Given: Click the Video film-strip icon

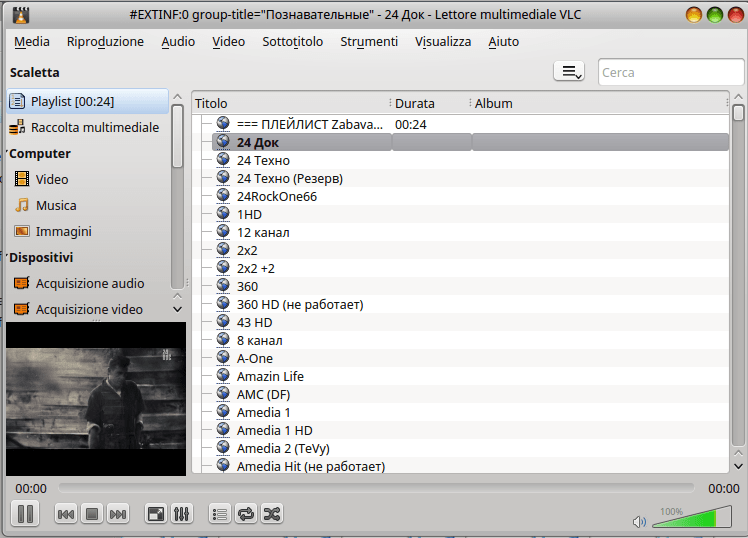Looking at the screenshot, I should (x=21, y=179).
